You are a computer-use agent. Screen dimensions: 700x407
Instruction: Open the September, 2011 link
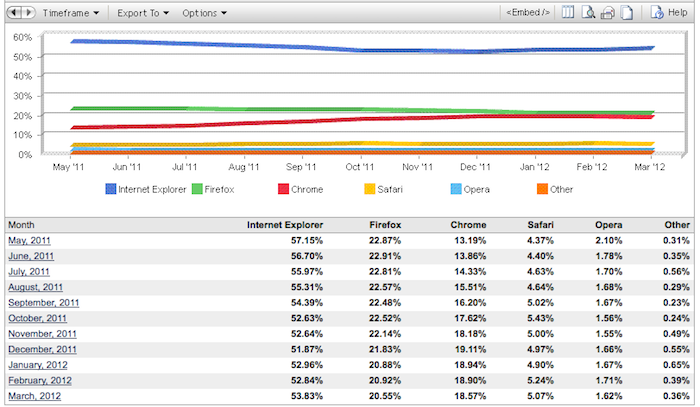43,303
